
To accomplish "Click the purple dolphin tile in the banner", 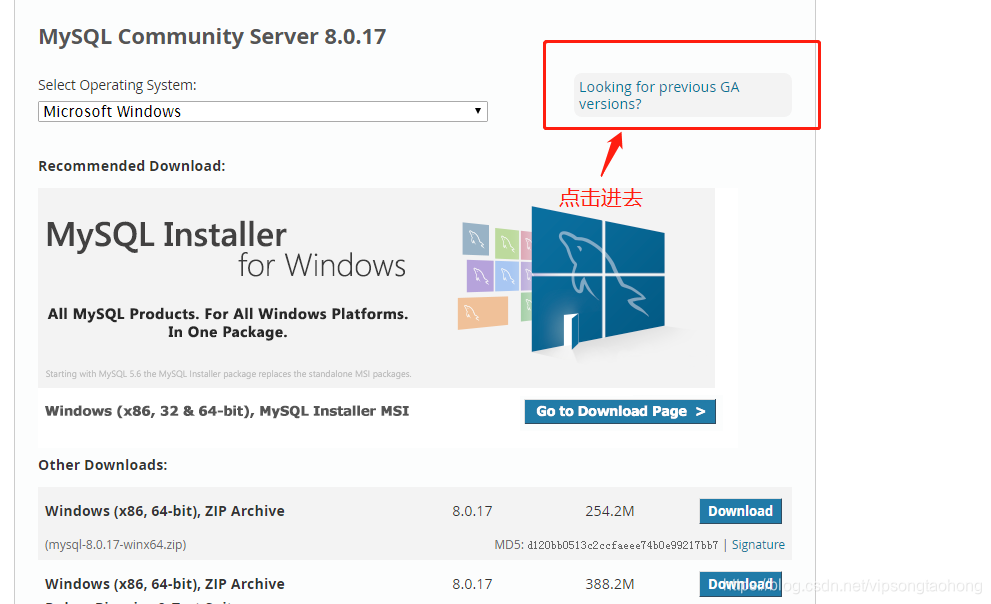I will coord(480,276).
